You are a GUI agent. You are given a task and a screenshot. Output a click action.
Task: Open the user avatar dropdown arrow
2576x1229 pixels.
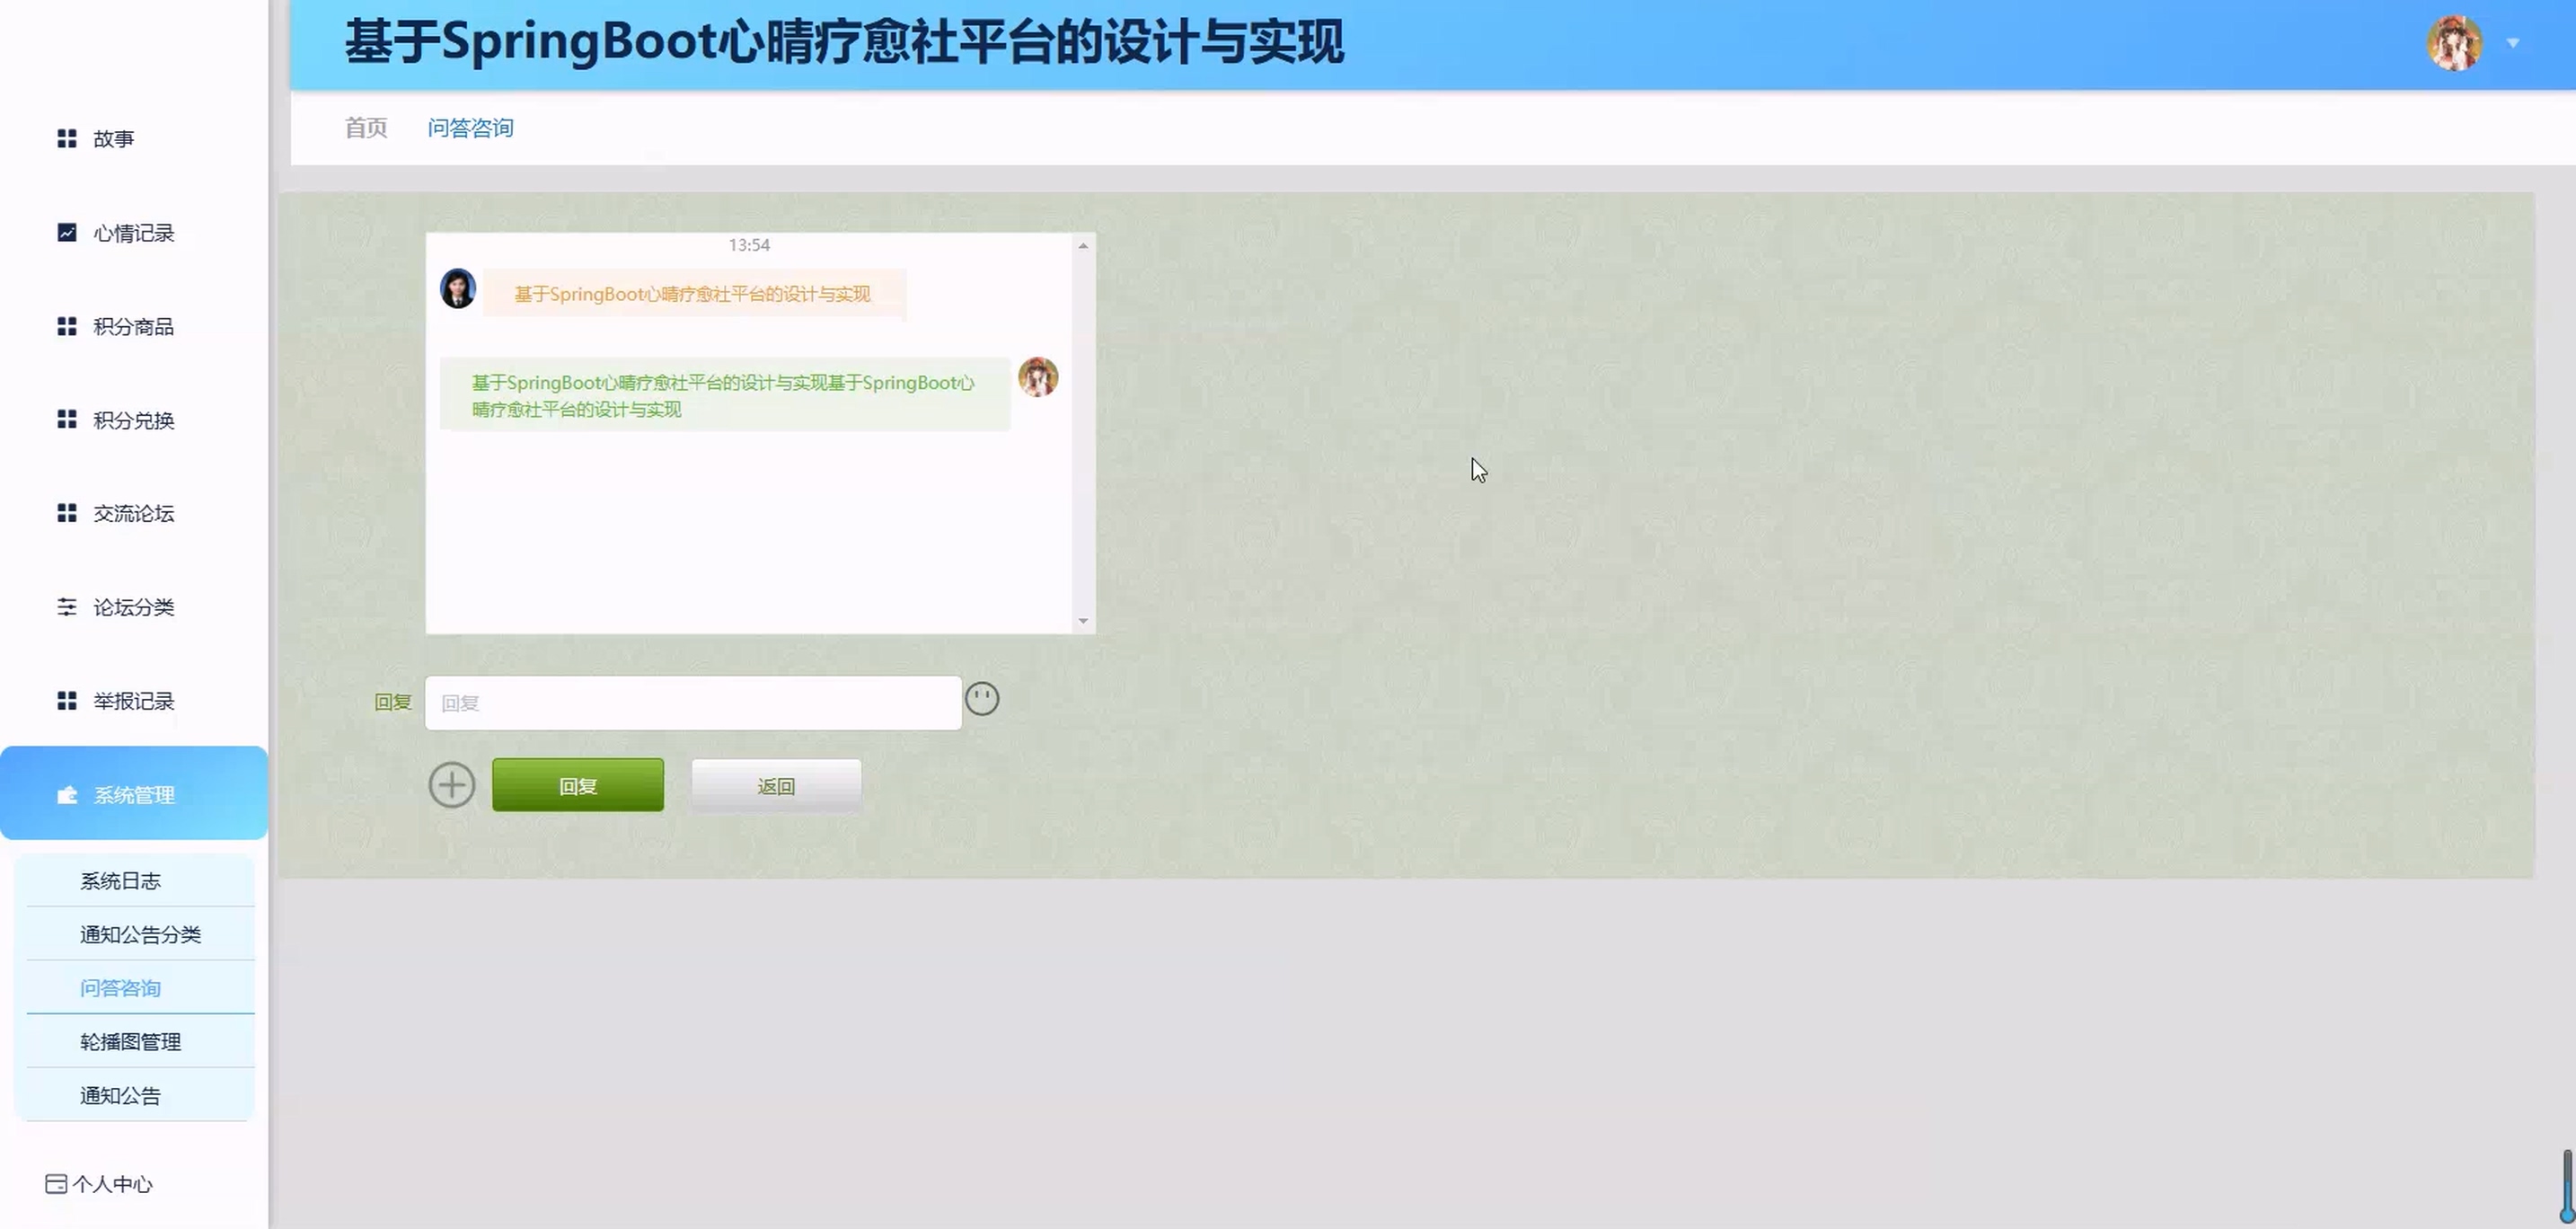click(x=2512, y=43)
